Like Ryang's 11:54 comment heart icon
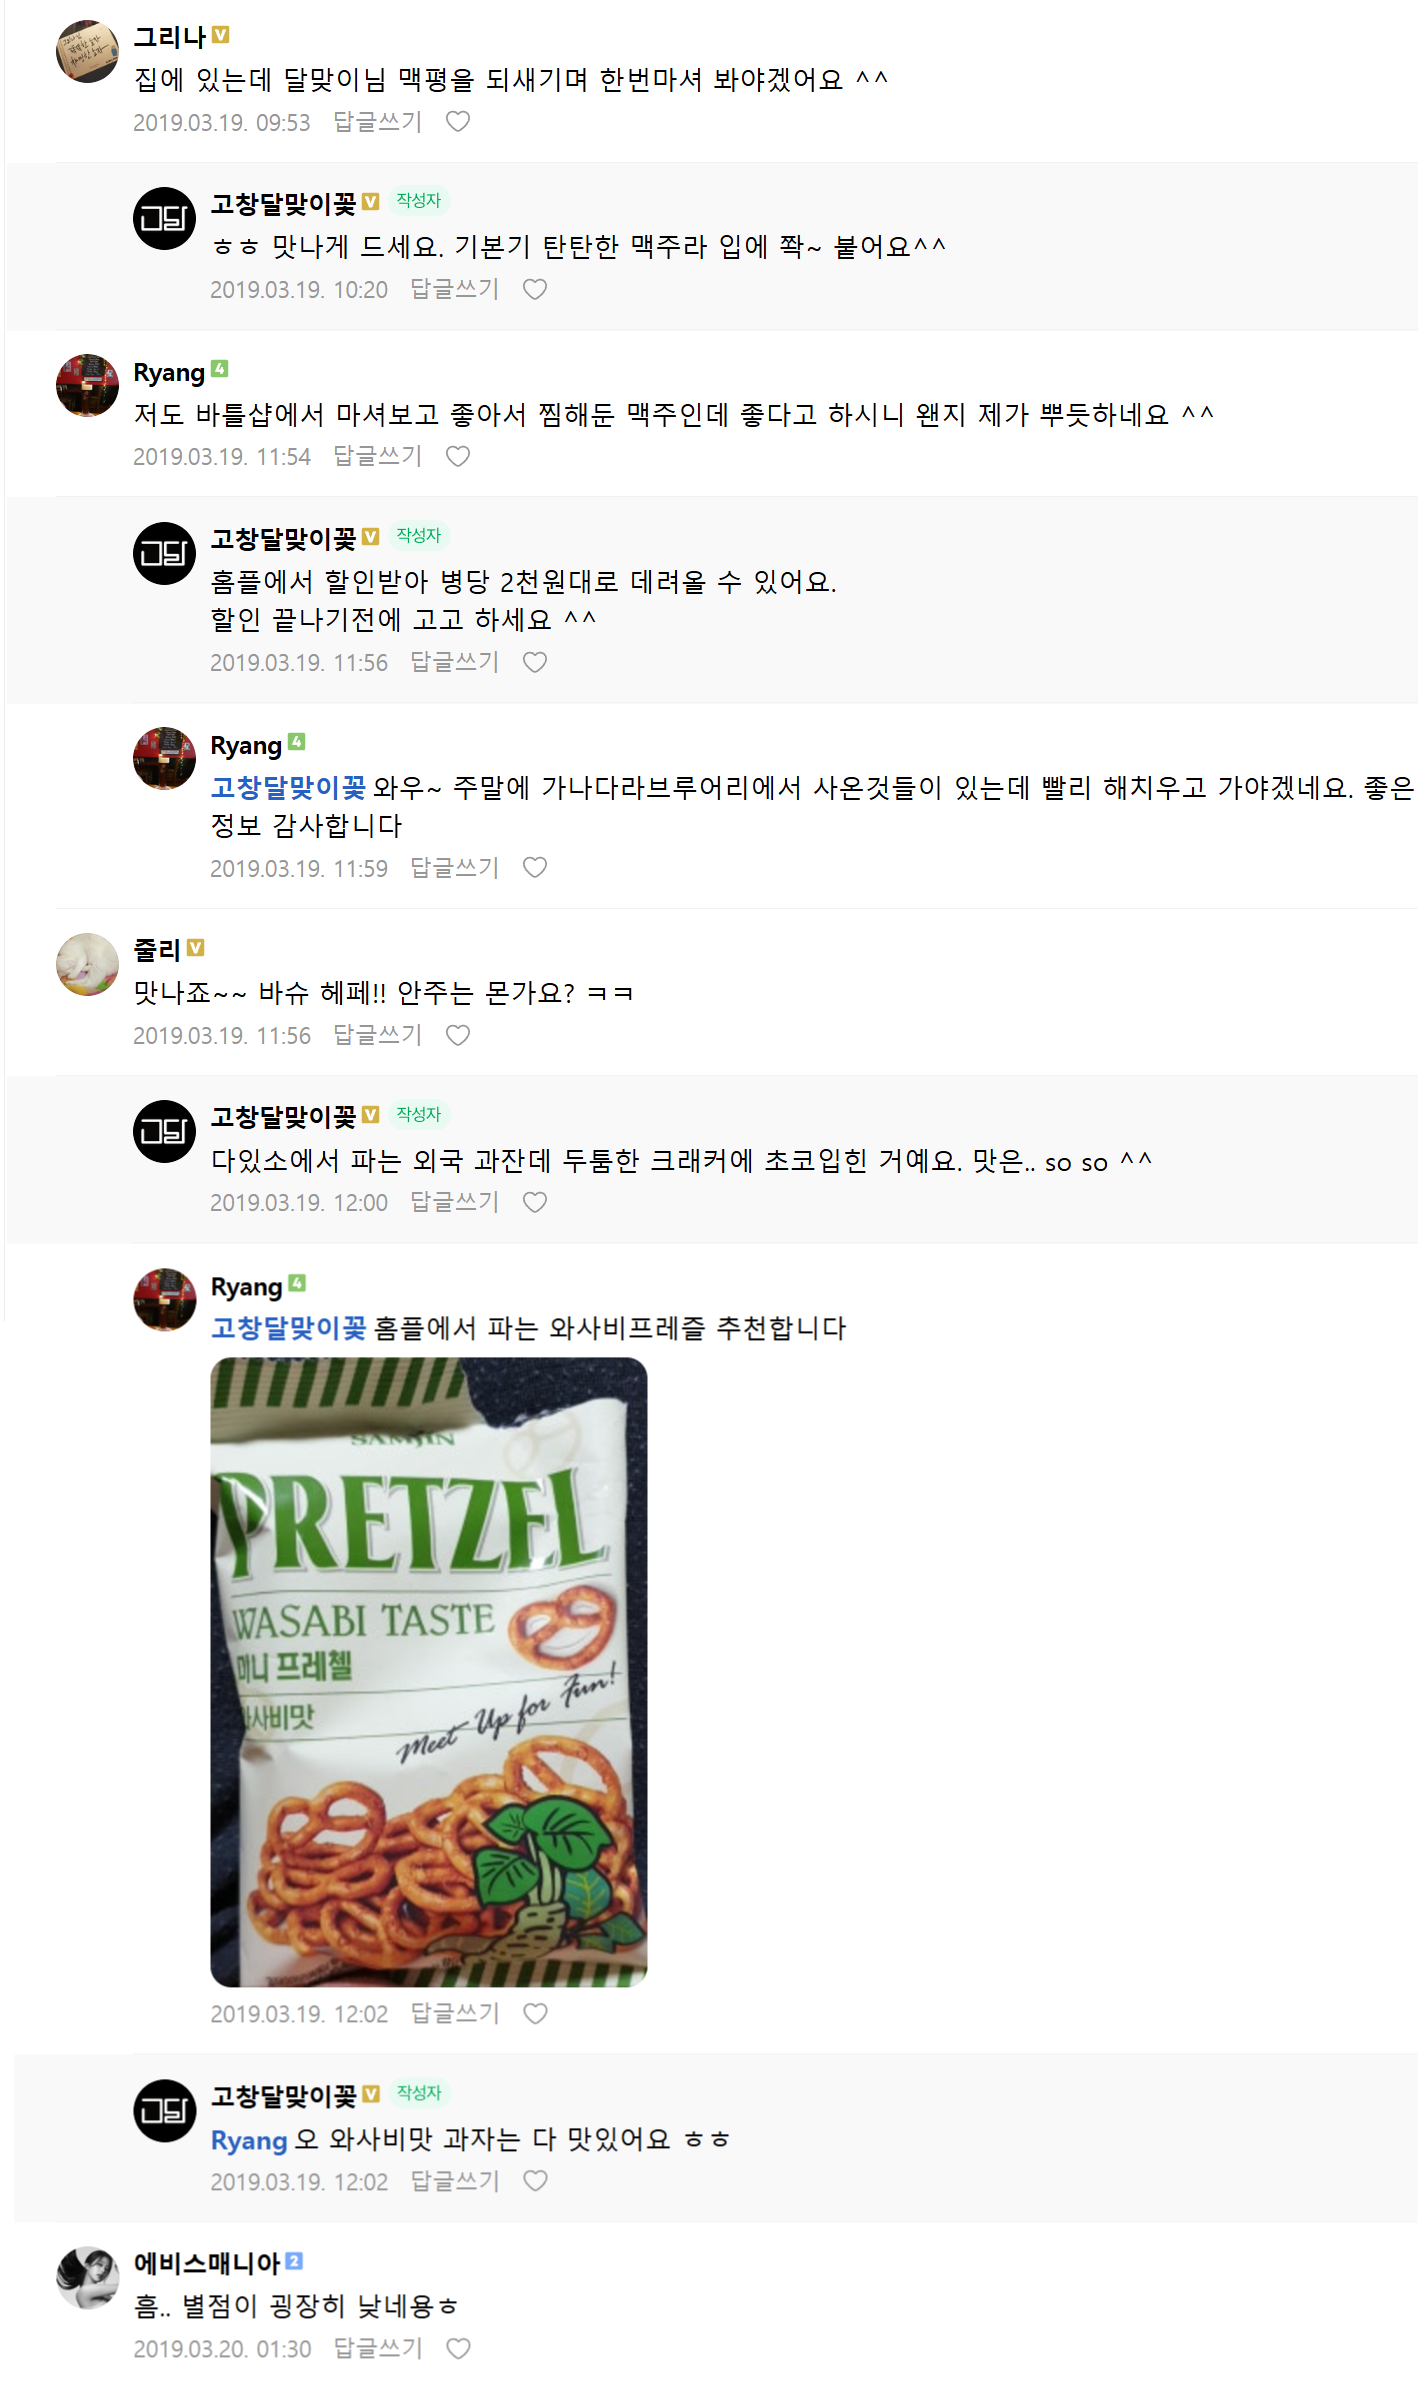The image size is (1418, 2393). [x=458, y=457]
